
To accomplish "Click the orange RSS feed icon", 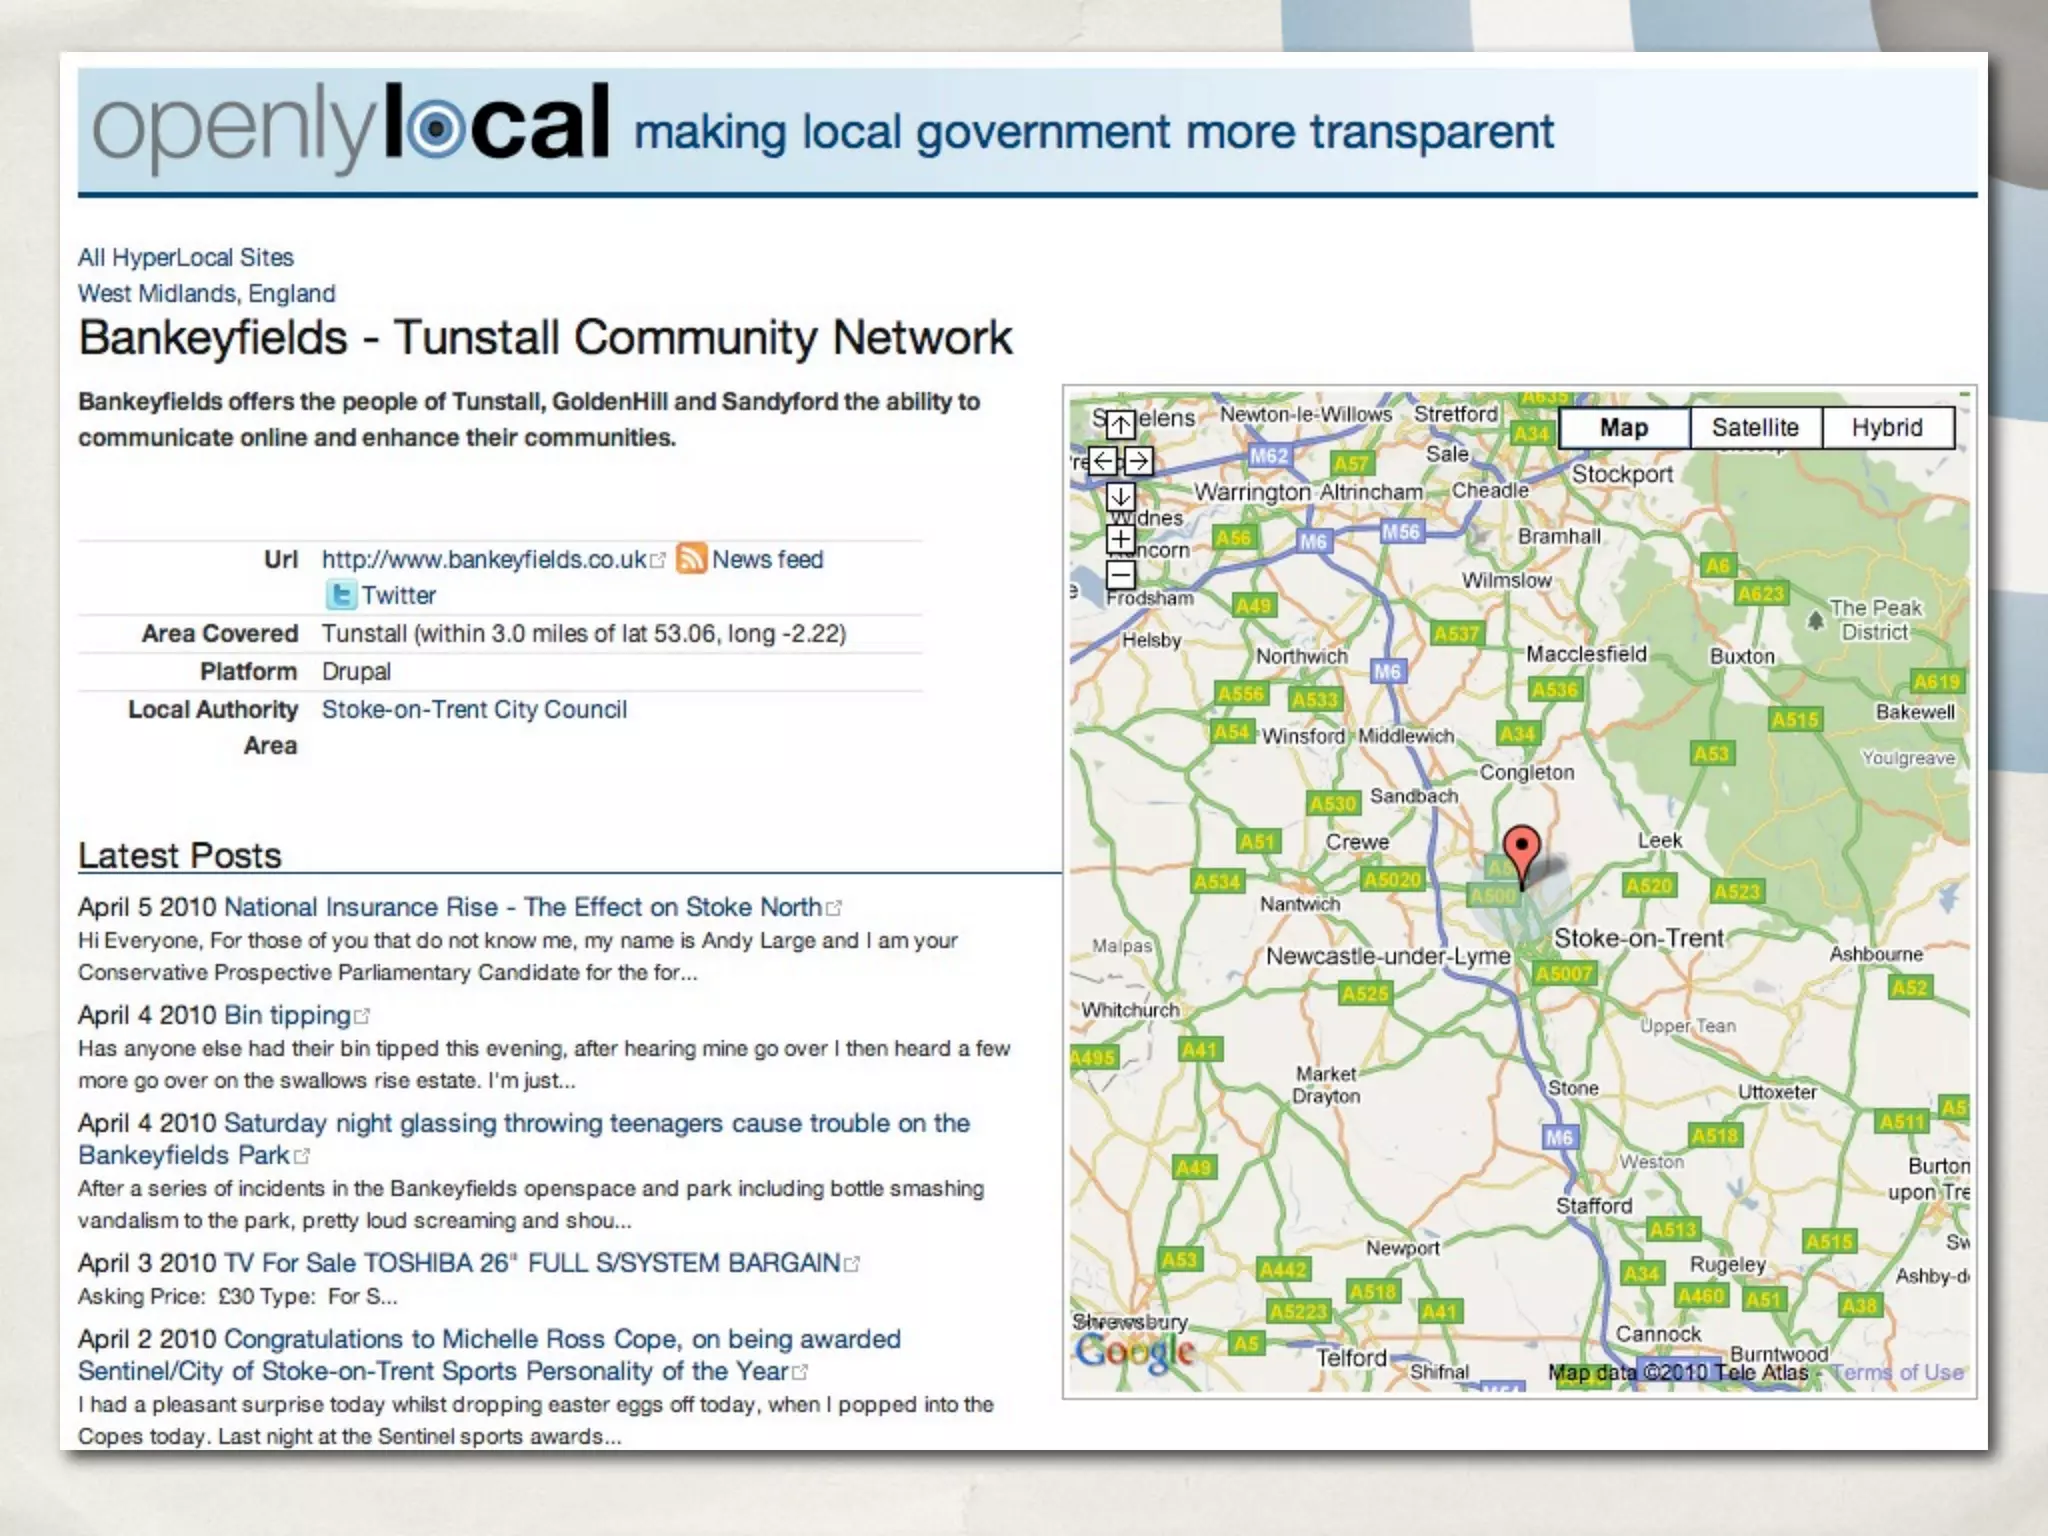I will click(x=691, y=559).
